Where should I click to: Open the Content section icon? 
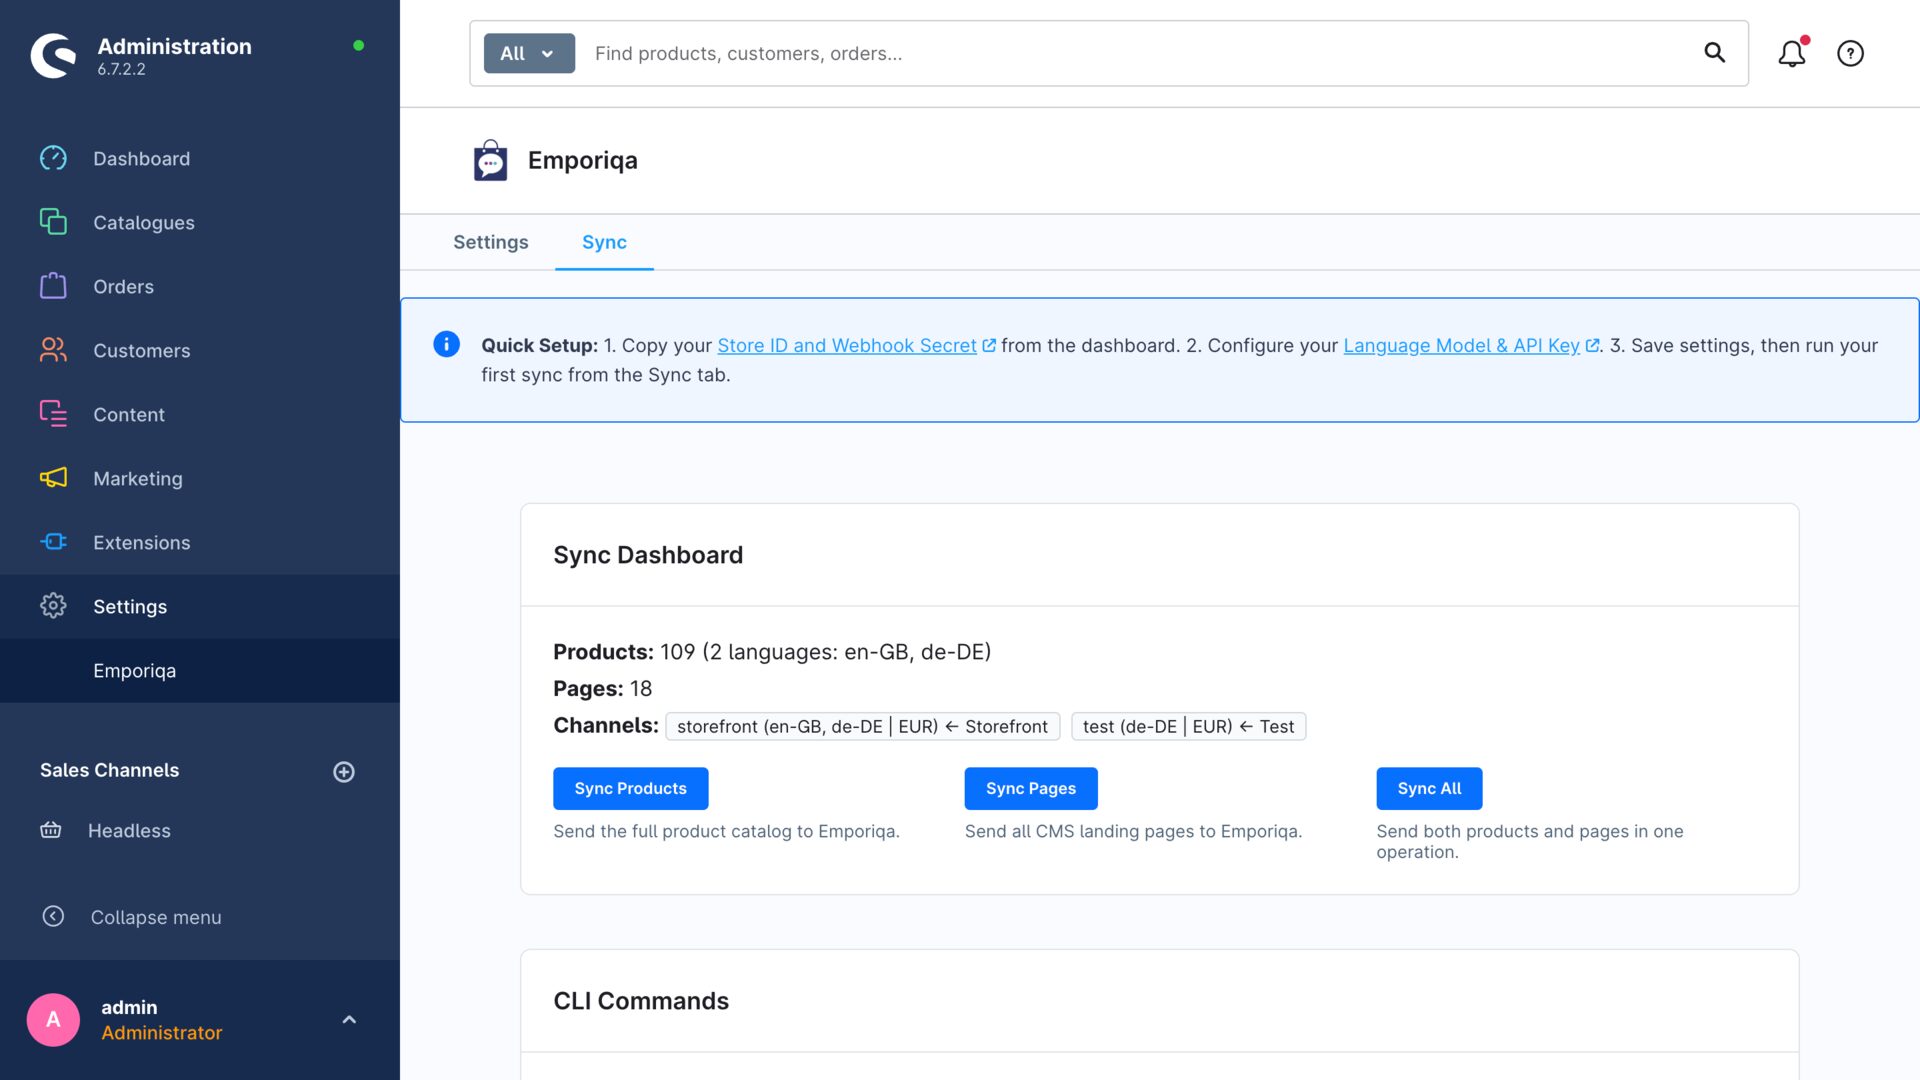coord(53,414)
